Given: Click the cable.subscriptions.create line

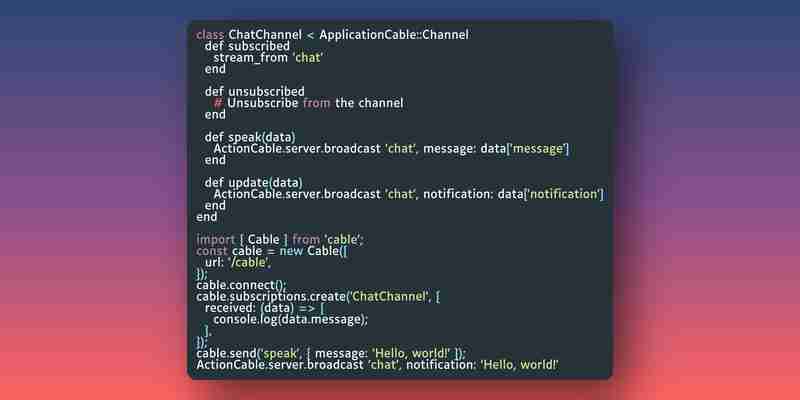Looking at the screenshot, I should coord(318,296).
